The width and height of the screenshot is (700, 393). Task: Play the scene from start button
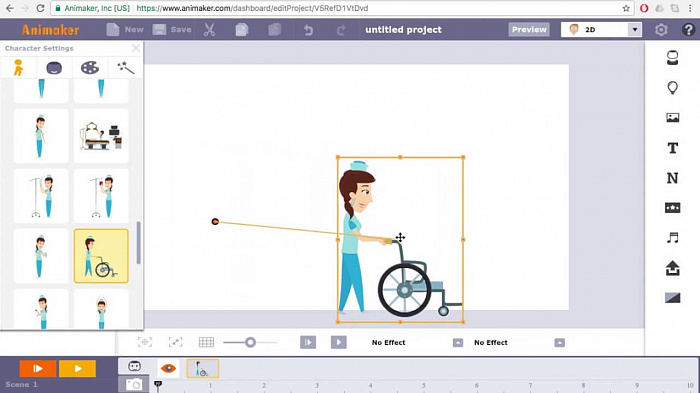(x=308, y=343)
